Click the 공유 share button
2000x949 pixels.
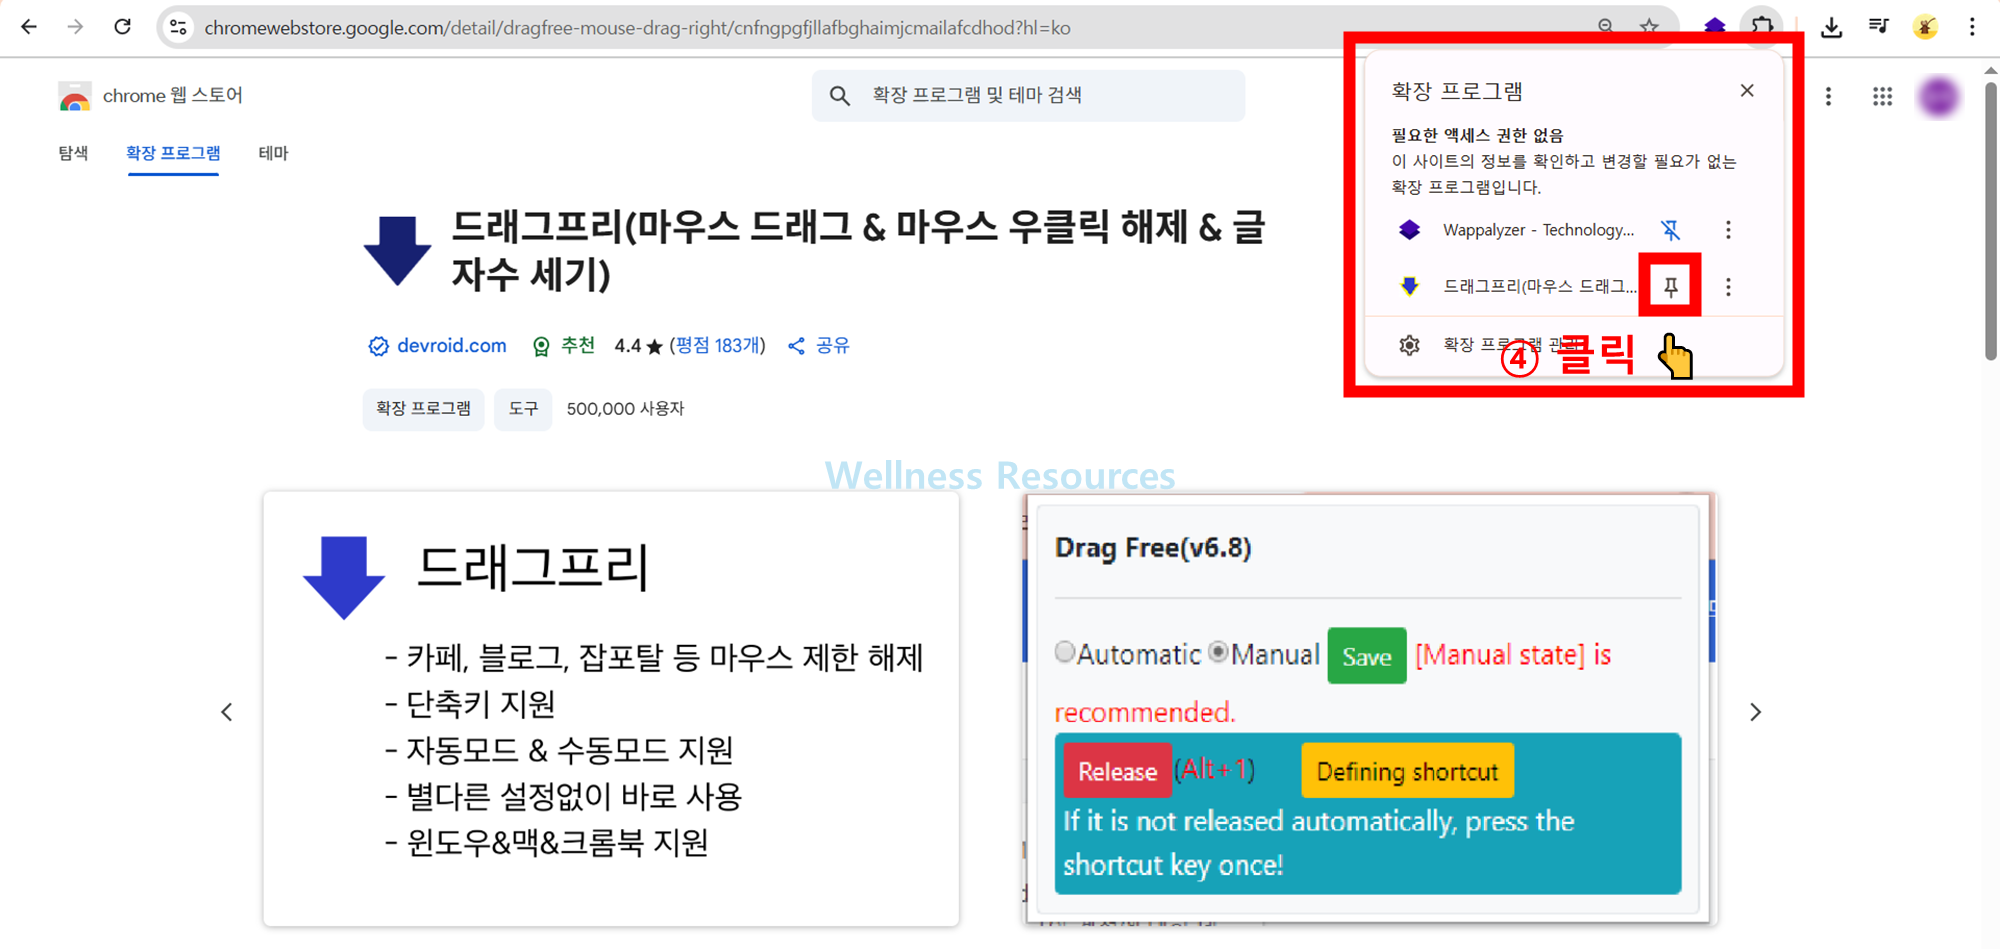818,346
